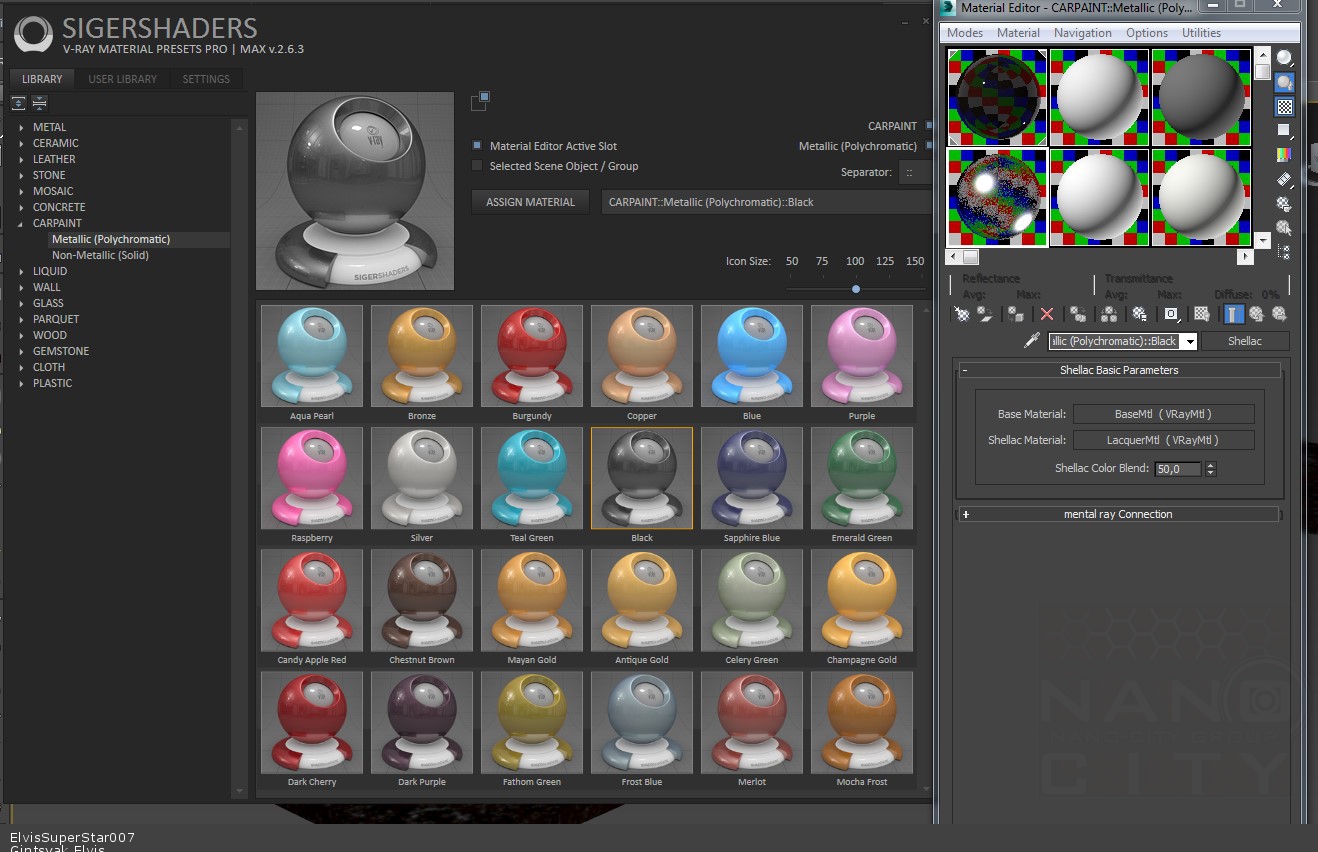Click the BaseMtl (VRayMtl) button

(1164, 414)
